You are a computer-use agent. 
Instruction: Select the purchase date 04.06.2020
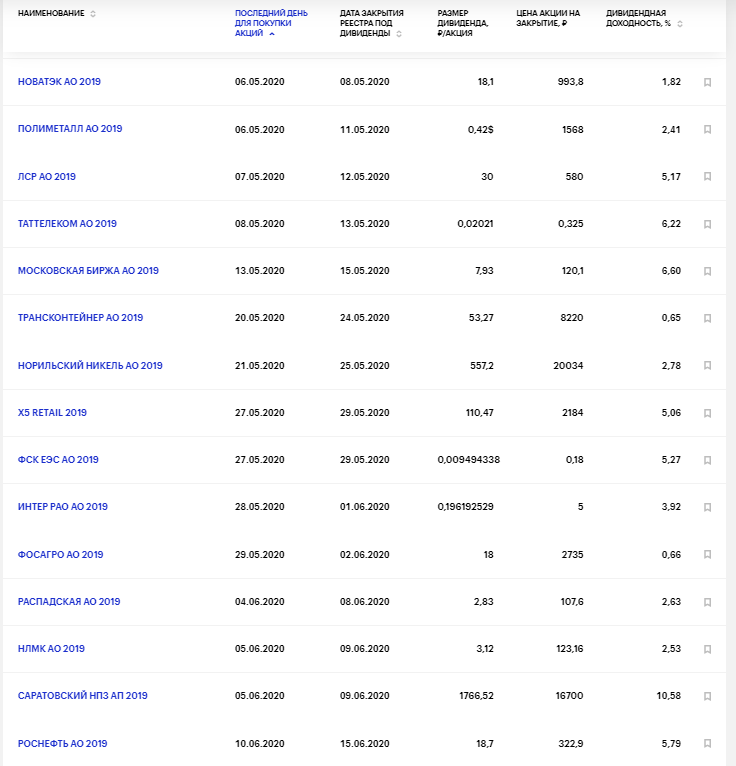259,601
